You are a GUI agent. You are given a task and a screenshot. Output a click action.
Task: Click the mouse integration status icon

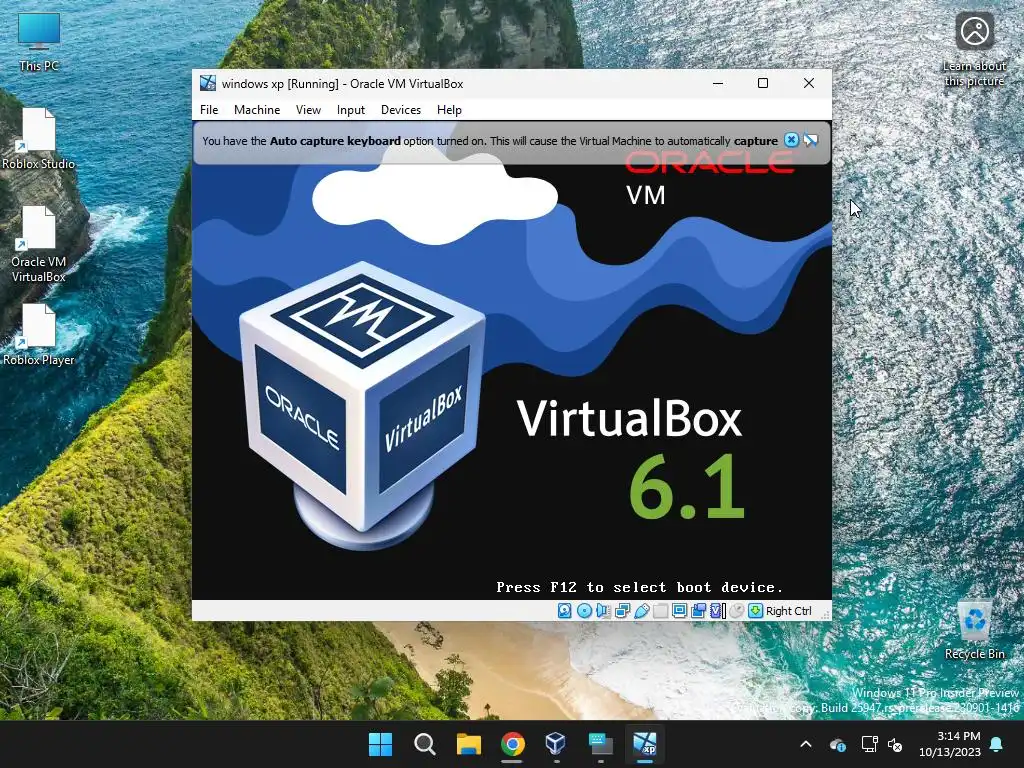pos(737,611)
